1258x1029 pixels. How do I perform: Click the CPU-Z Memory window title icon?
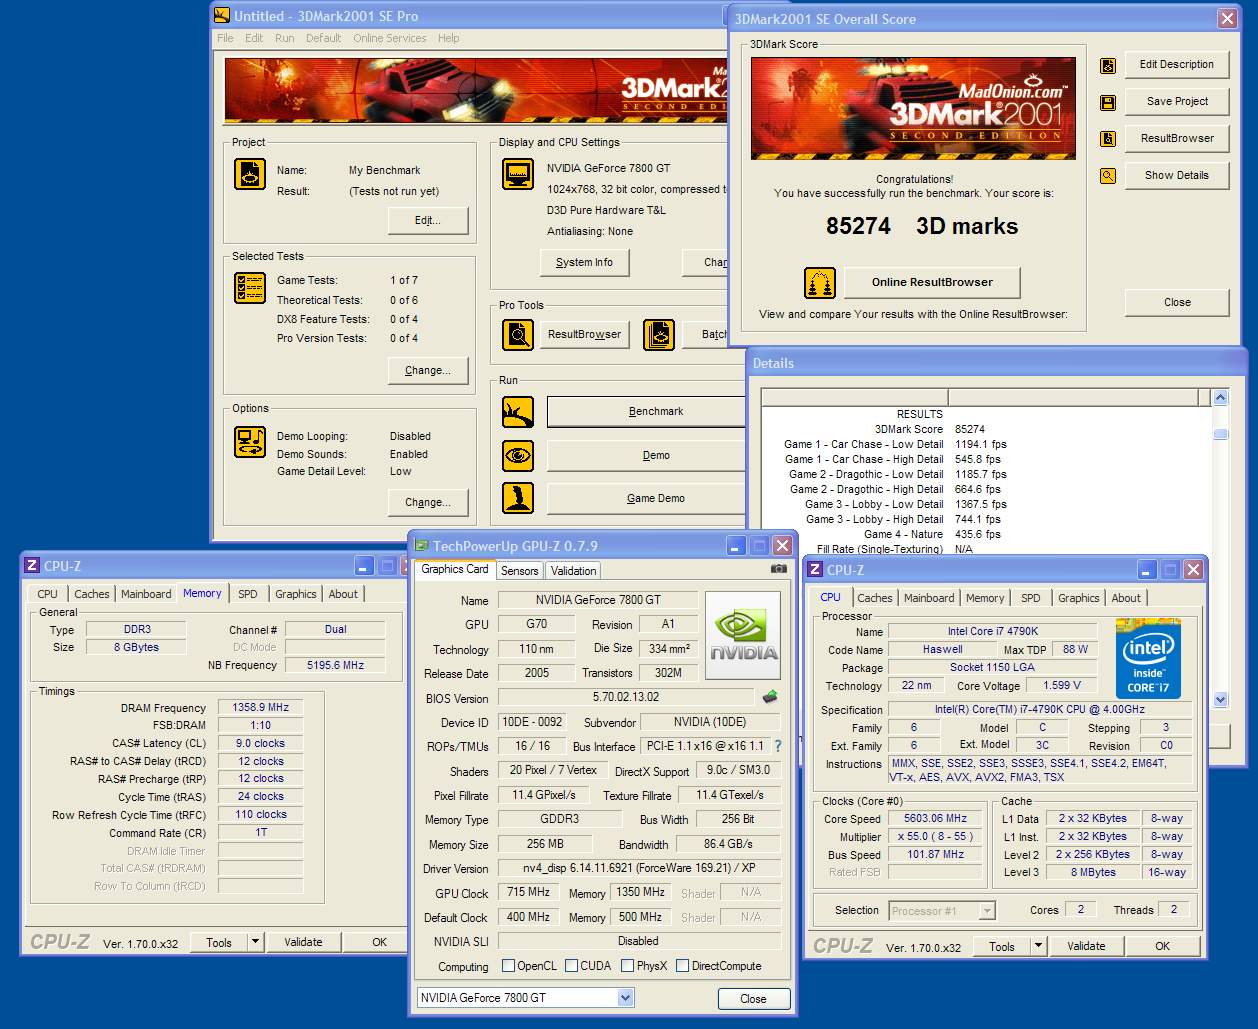(x=32, y=566)
